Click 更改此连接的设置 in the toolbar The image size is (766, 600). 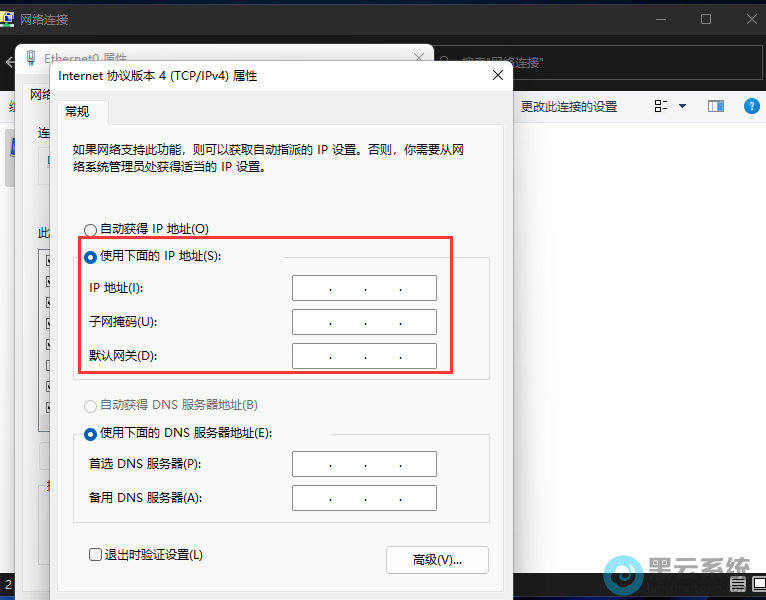(x=568, y=106)
